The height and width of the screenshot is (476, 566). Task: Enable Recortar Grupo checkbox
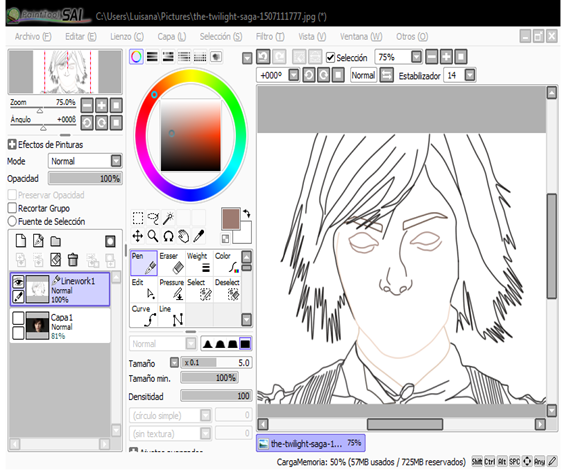pyautogui.click(x=12, y=208)
